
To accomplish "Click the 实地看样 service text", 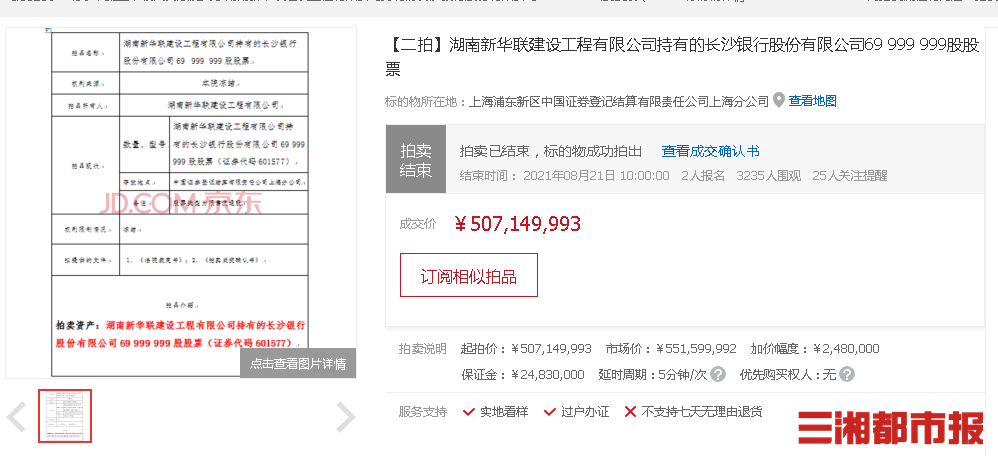I will pyautogui.click(x=504, y=412).
